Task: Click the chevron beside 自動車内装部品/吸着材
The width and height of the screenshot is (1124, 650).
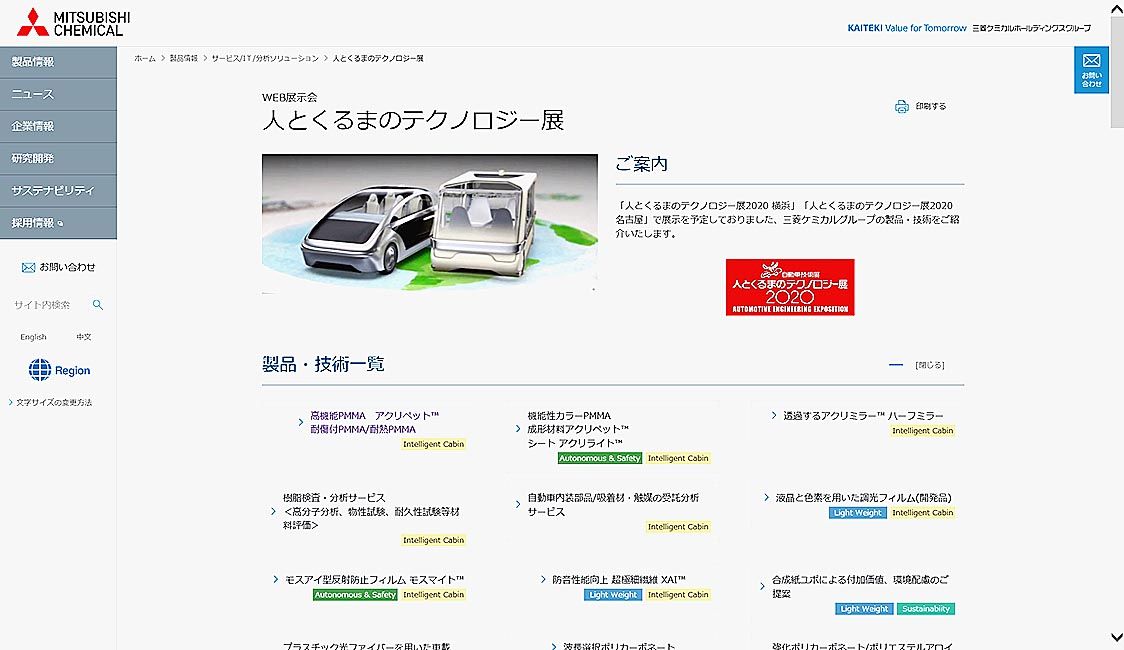Action: tap(518, 505)
